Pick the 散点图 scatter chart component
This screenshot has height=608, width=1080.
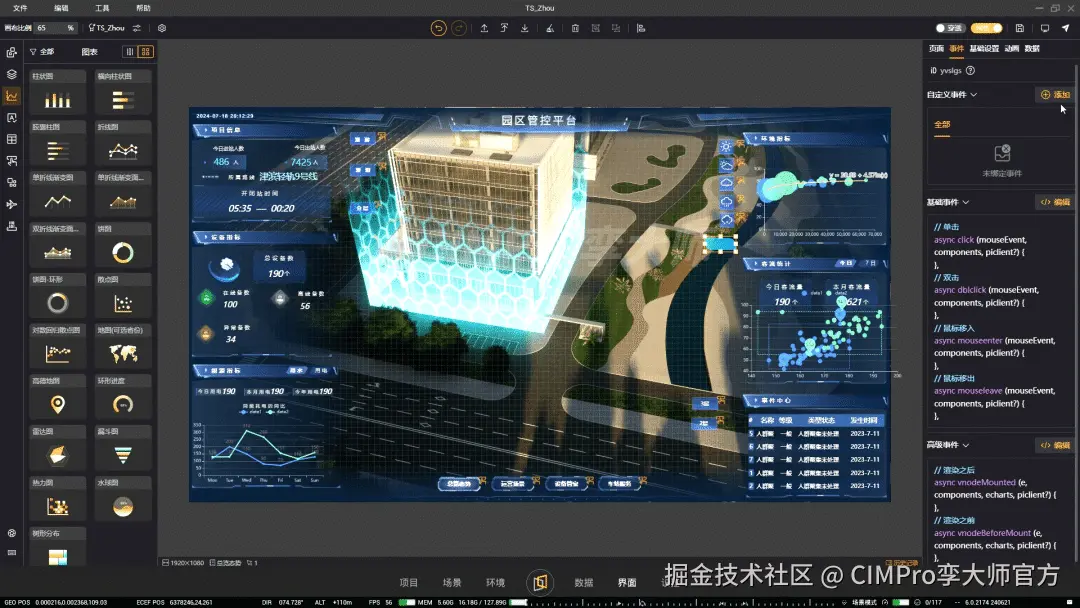click(123, 297)
